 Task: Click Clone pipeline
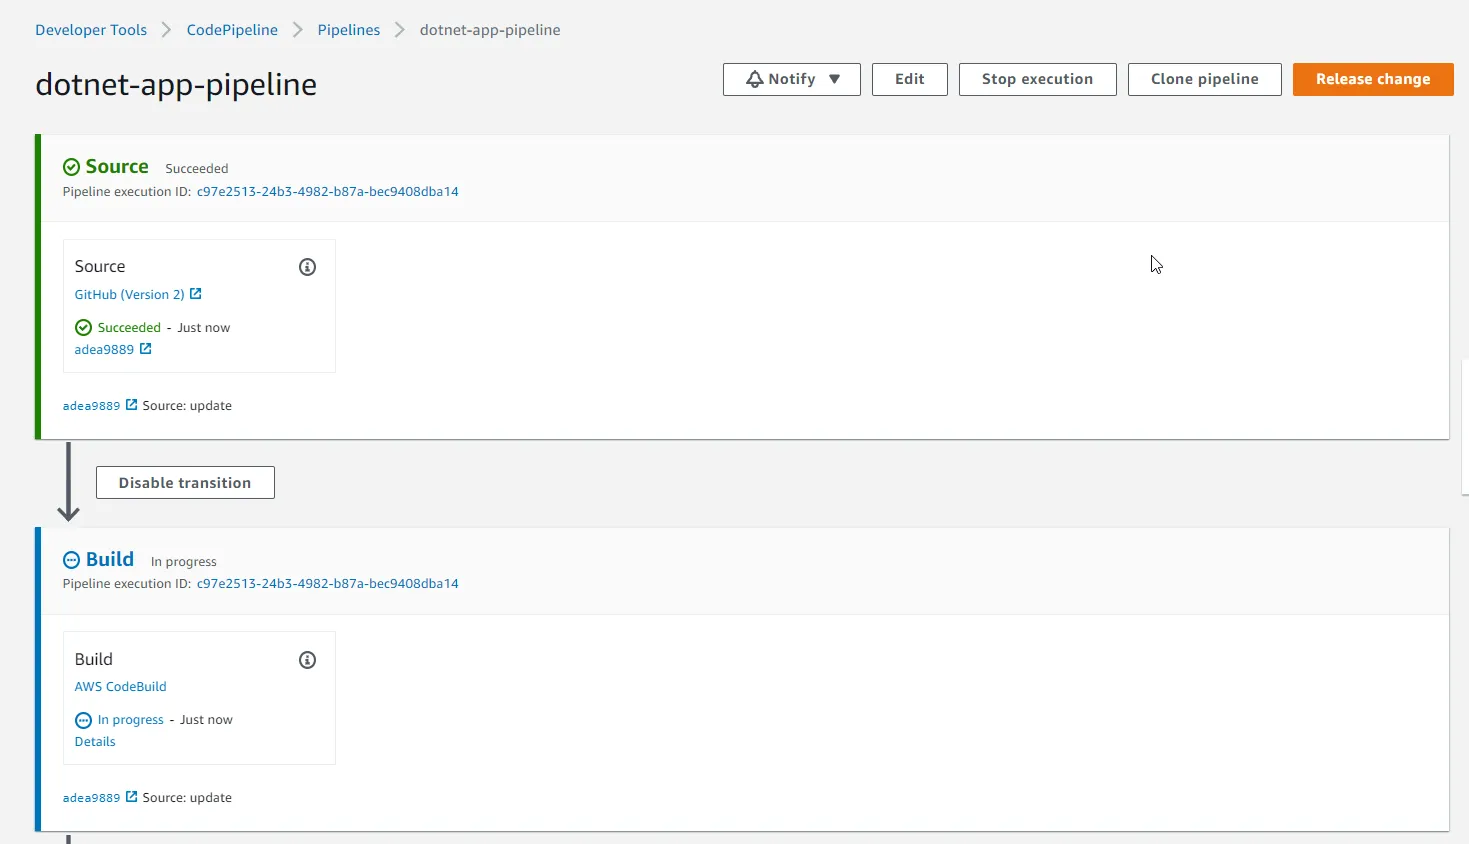[1204, 79]
